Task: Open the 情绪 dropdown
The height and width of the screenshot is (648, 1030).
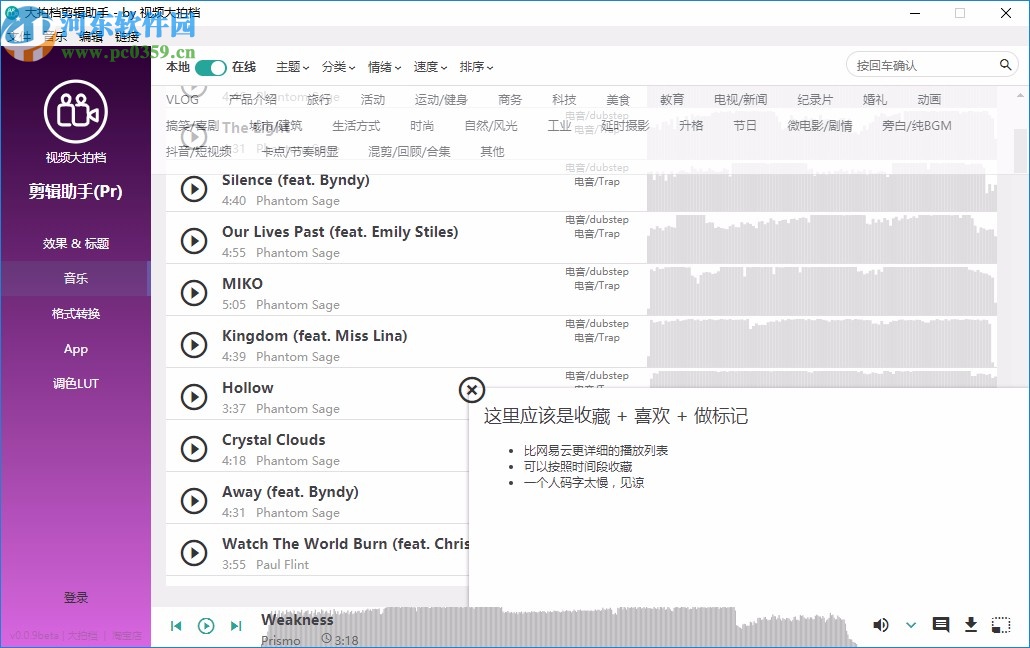Action: (384, 67)
